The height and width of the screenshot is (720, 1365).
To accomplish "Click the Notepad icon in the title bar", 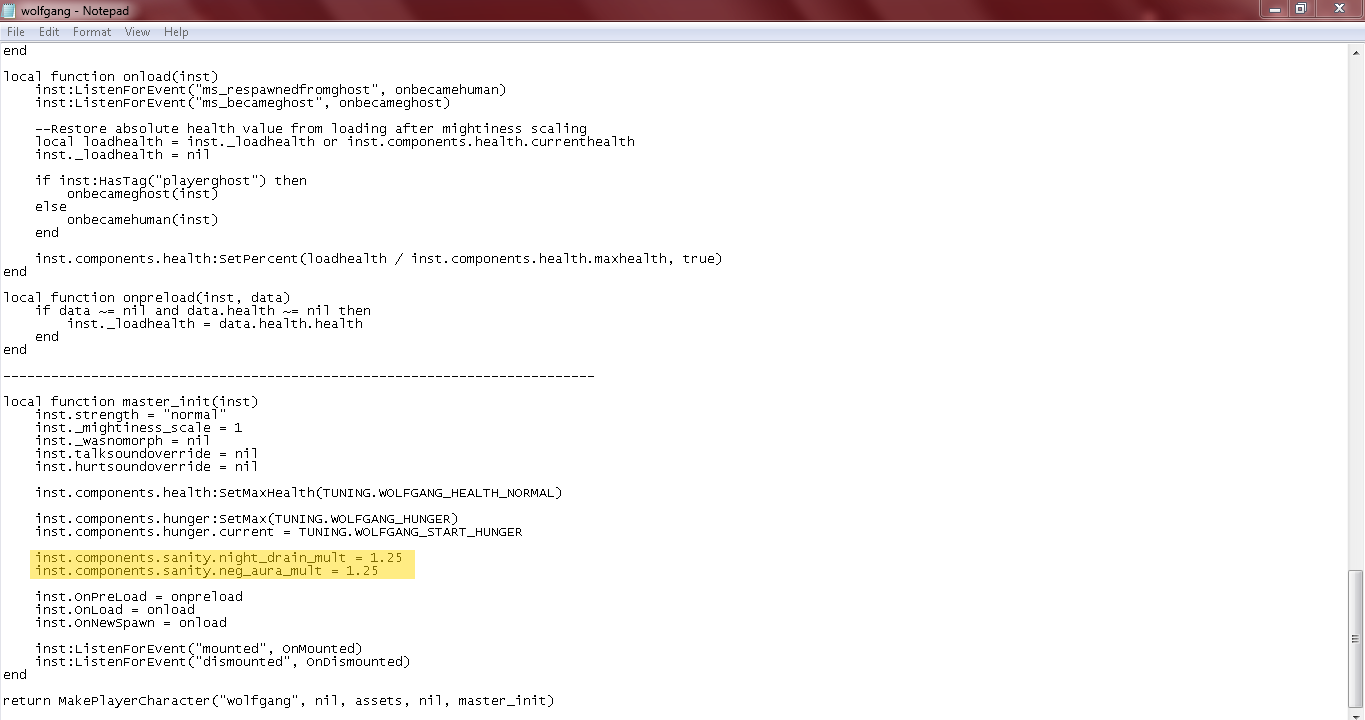I will coord(9,9).
